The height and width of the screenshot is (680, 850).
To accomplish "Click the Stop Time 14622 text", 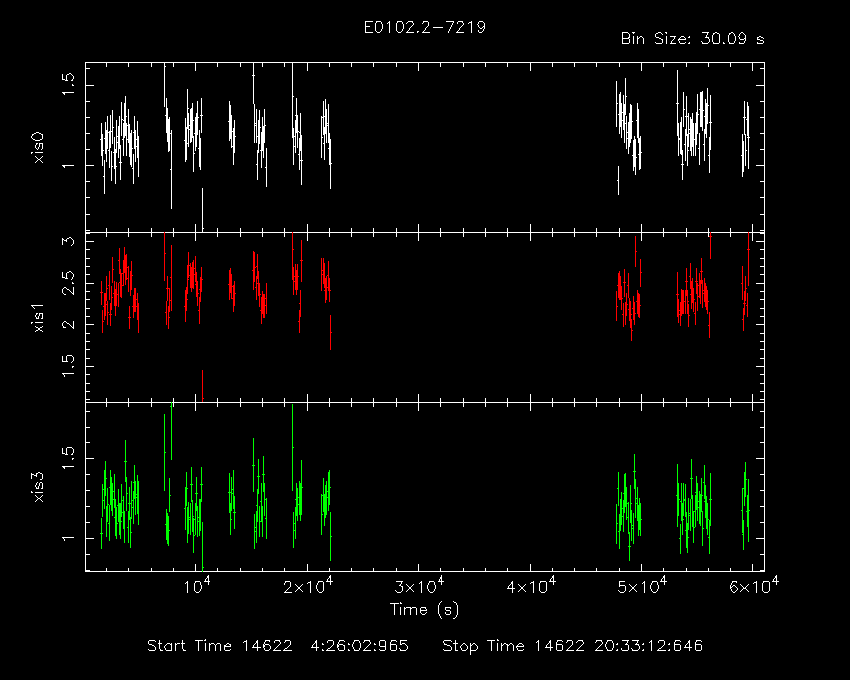I will [x=513, y=646].
